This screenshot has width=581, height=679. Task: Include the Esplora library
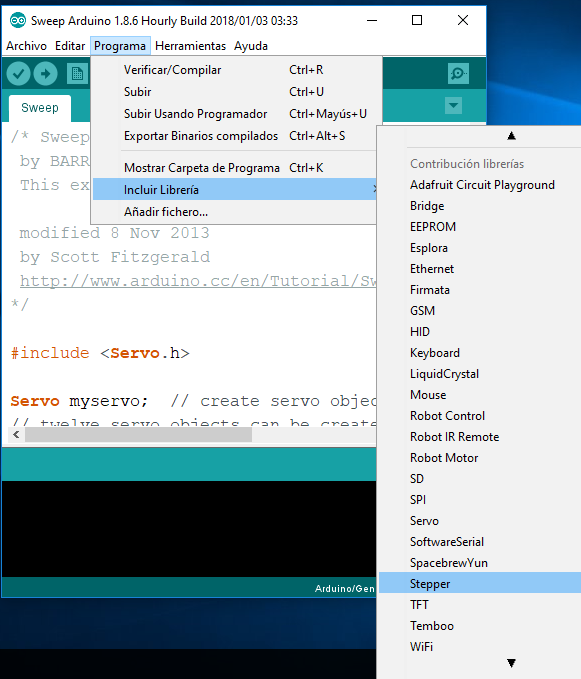(x=480, y=248)
